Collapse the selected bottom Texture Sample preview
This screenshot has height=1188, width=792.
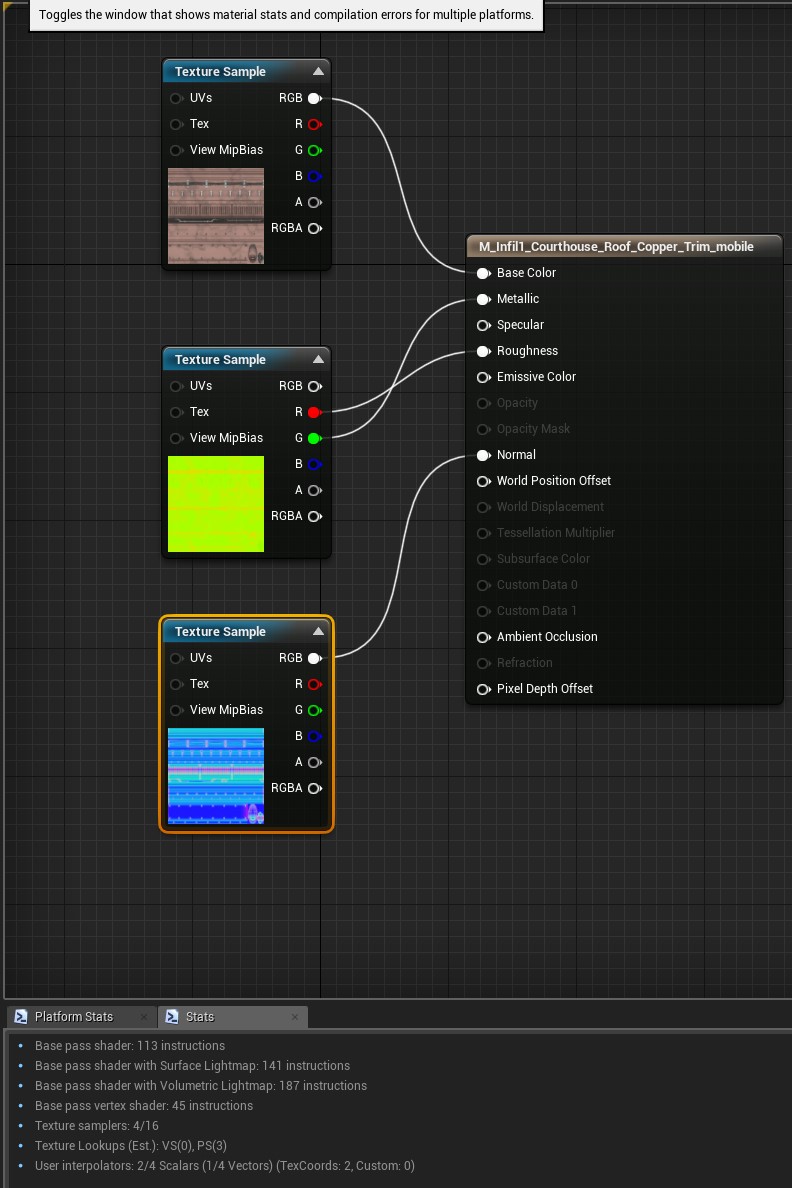coord(318,632)
